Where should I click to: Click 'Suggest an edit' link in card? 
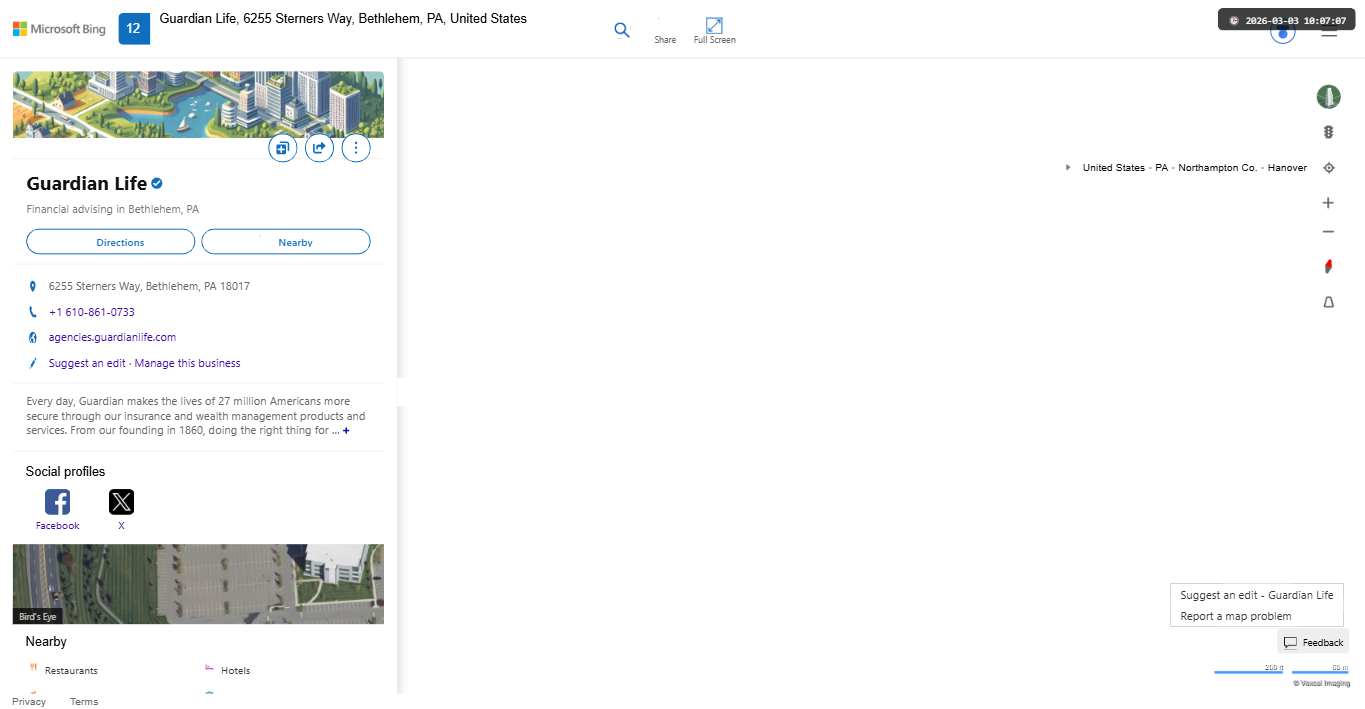click(87, 363)
